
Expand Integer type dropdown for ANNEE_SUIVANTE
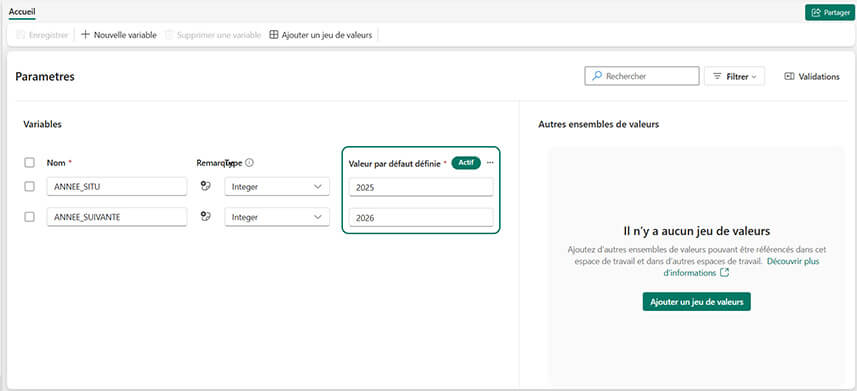pyautogui.click(x=277, y=217)
